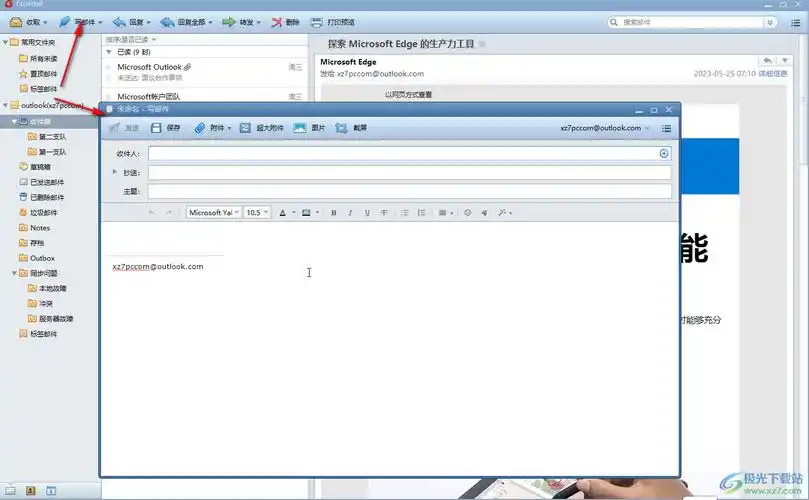Click the detailed info link beside the date
Image resolution: width=809 pixels, height=500 pixels.
(x=773, y=74)
